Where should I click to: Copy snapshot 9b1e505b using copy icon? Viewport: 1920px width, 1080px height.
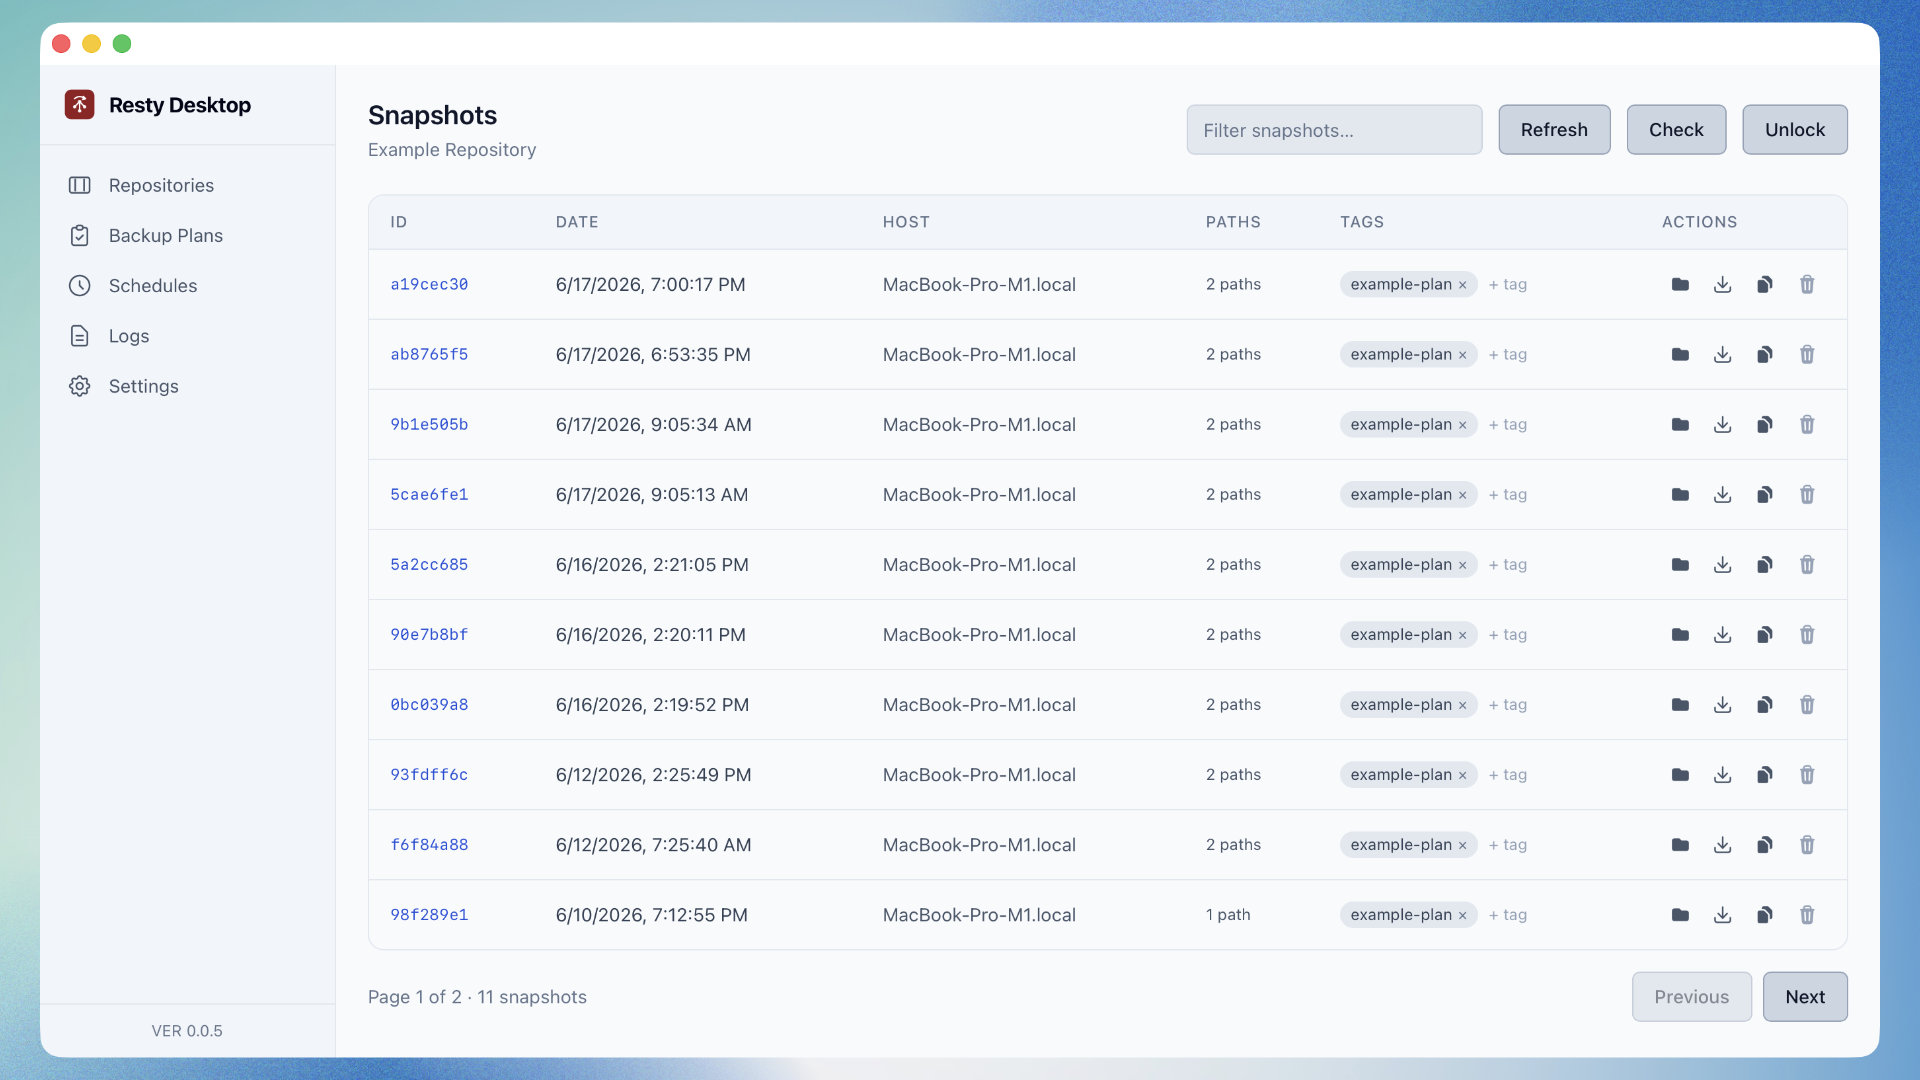pyautogui.click(x=1765, y=424)
